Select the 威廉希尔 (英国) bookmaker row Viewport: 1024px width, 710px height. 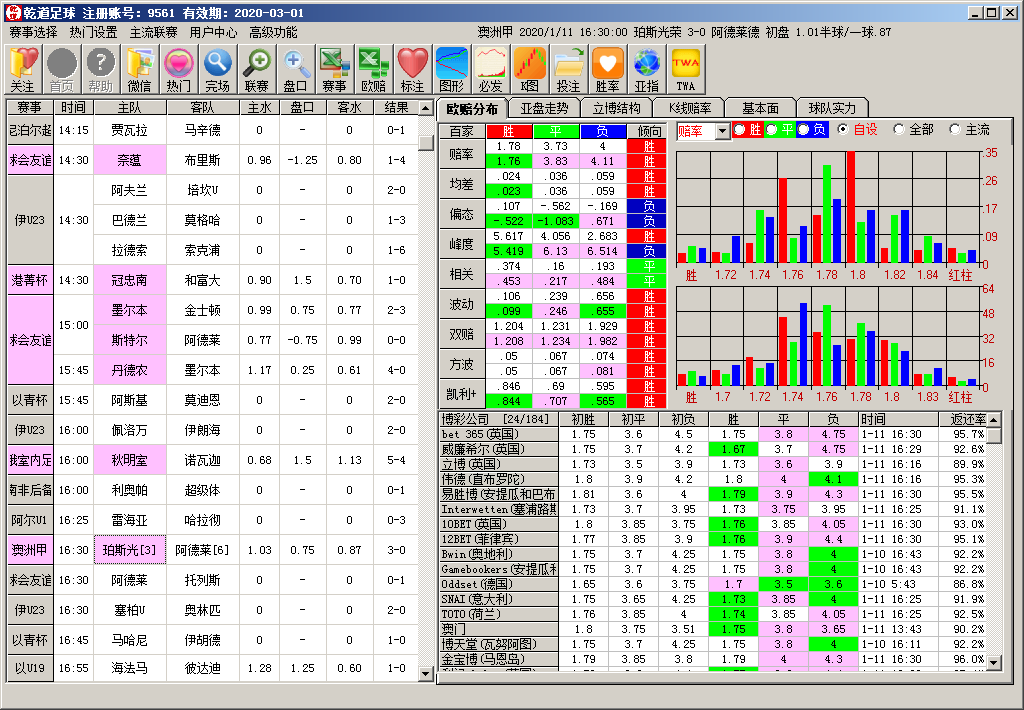tap(712, 449)
